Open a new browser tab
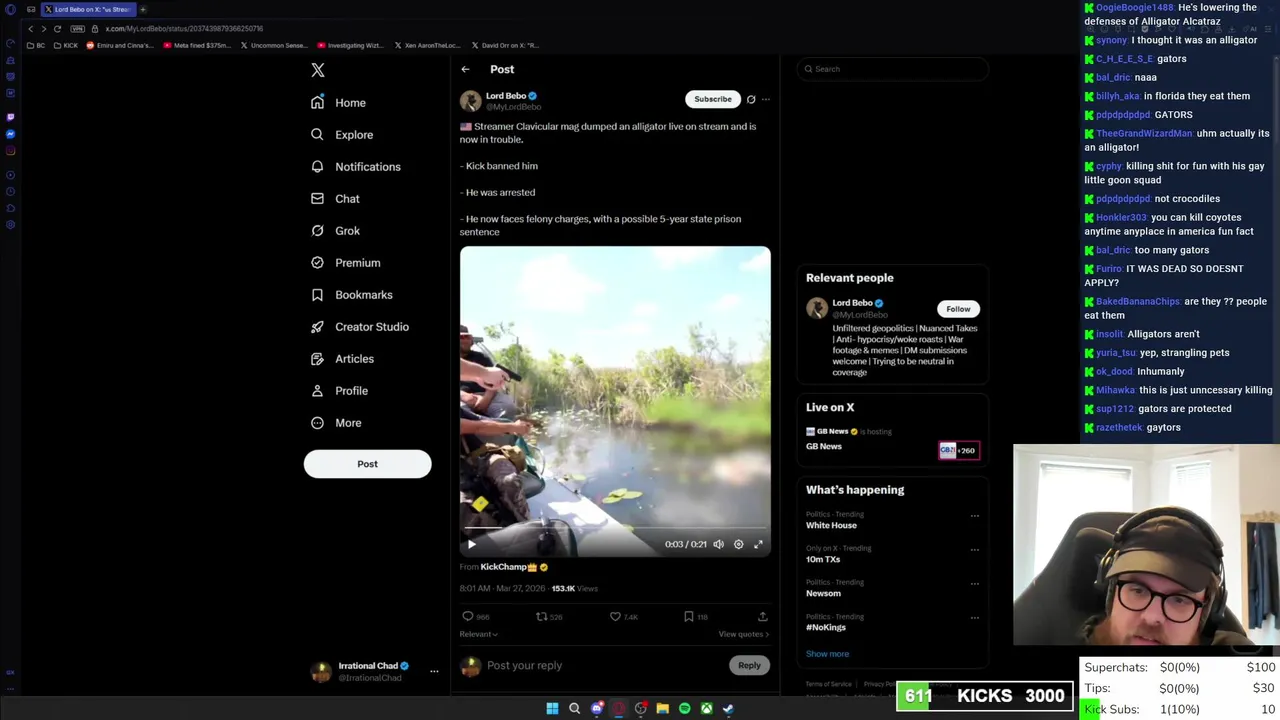Image resolution: width=1280 pixels, height=720 pixels. 142,9
